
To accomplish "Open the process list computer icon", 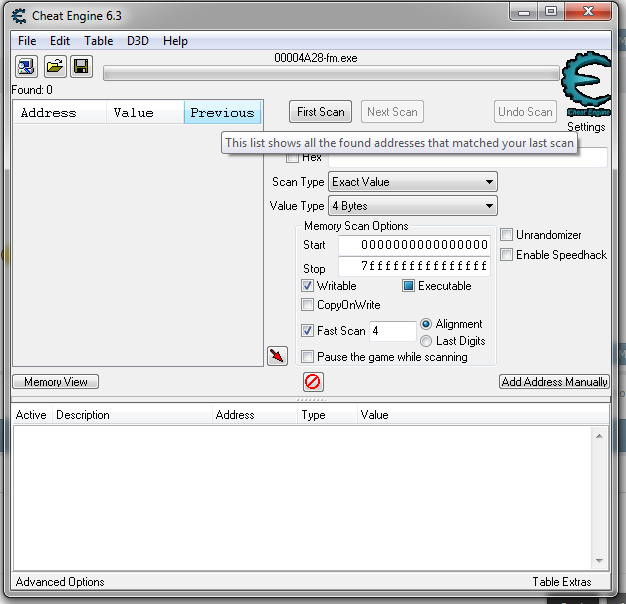I will pyautogui.click(x=26, y=66).
